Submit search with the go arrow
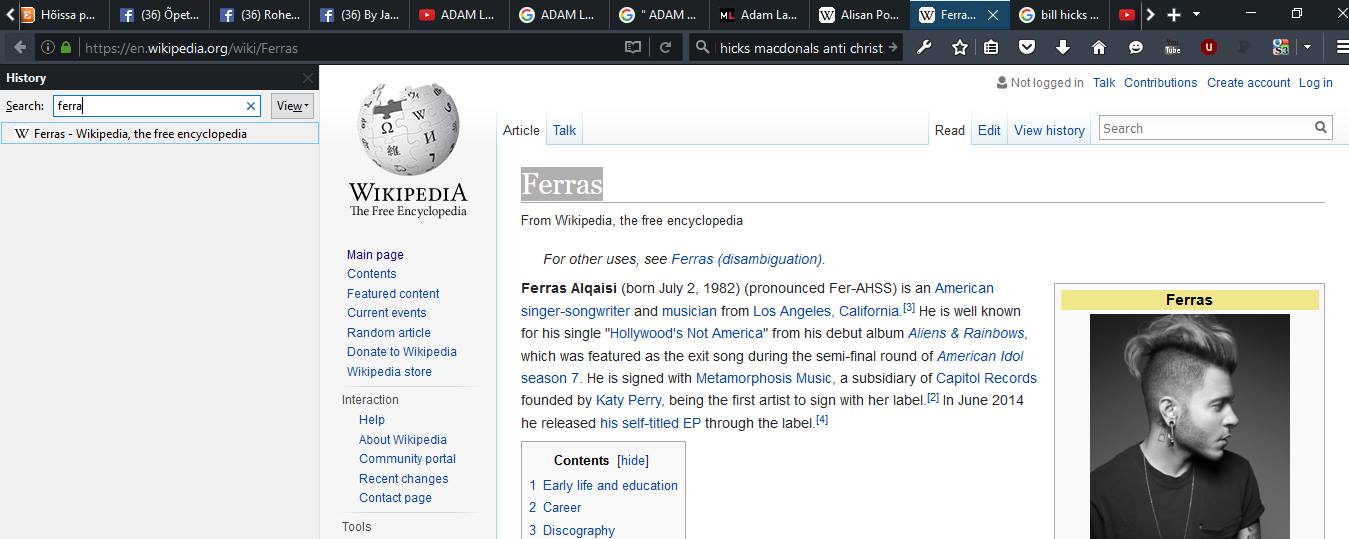 [x=893, y=47]
